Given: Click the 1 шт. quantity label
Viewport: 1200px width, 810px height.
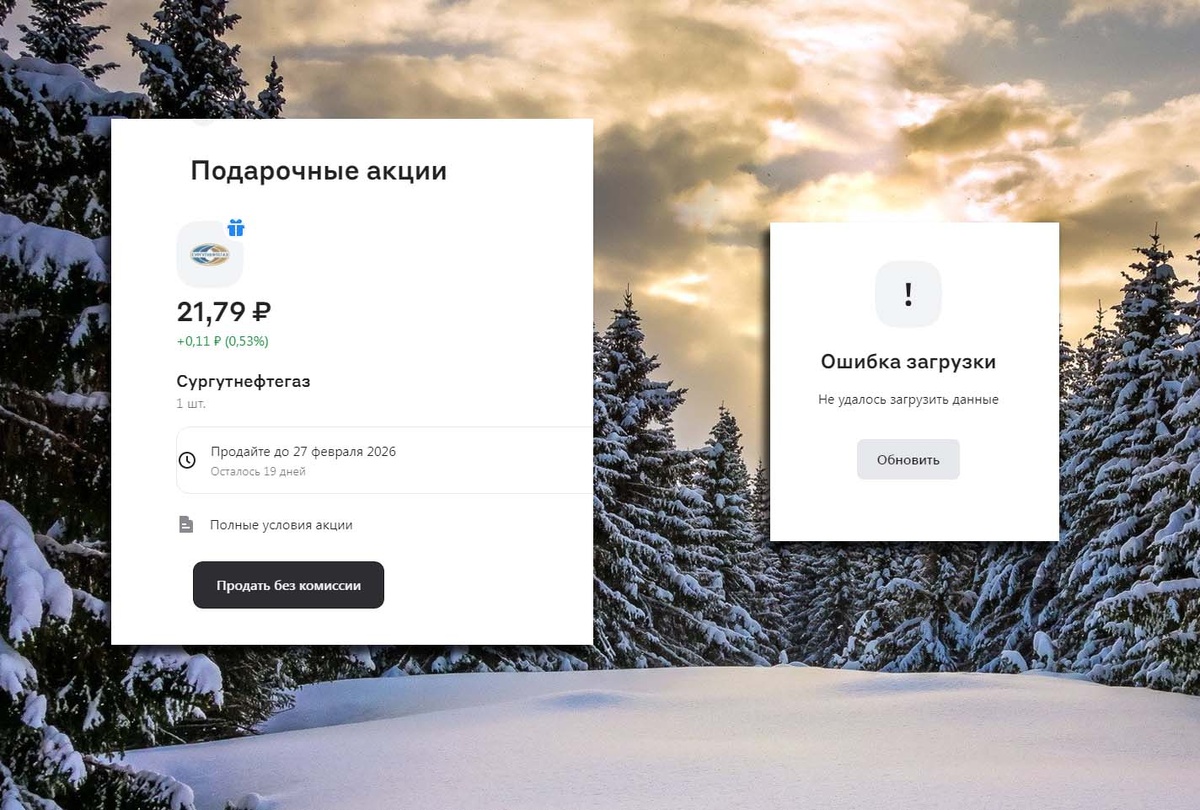Looking at the screenshot, I should tap(191, 404).
